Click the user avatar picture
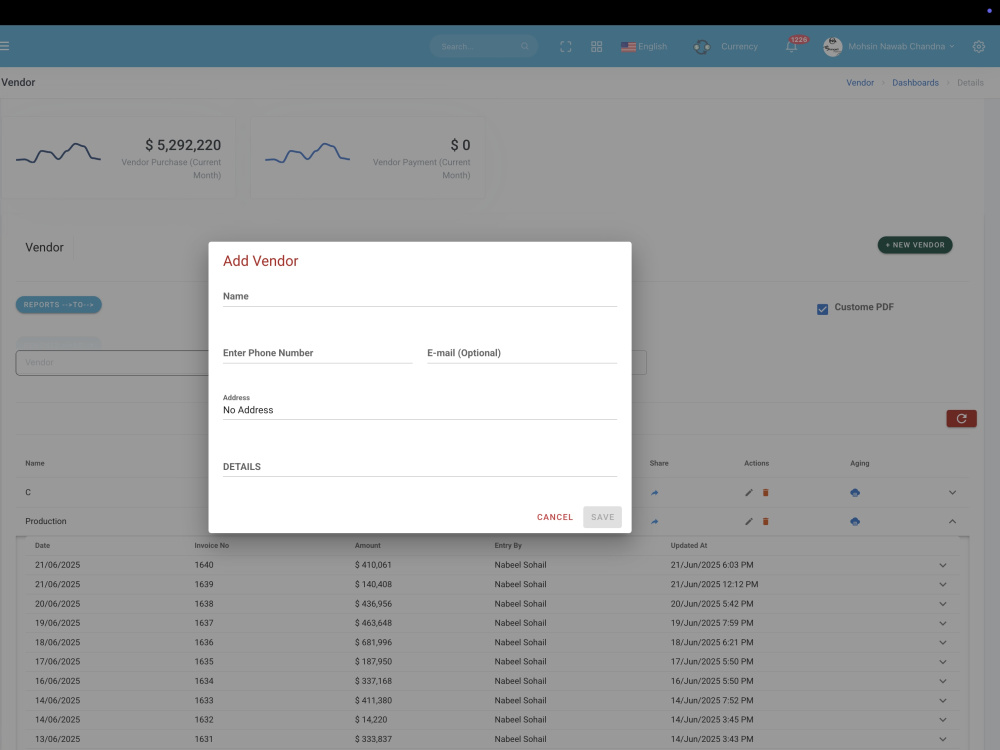1000x750 pixels. pyautogui.click(x=832, y=47)
